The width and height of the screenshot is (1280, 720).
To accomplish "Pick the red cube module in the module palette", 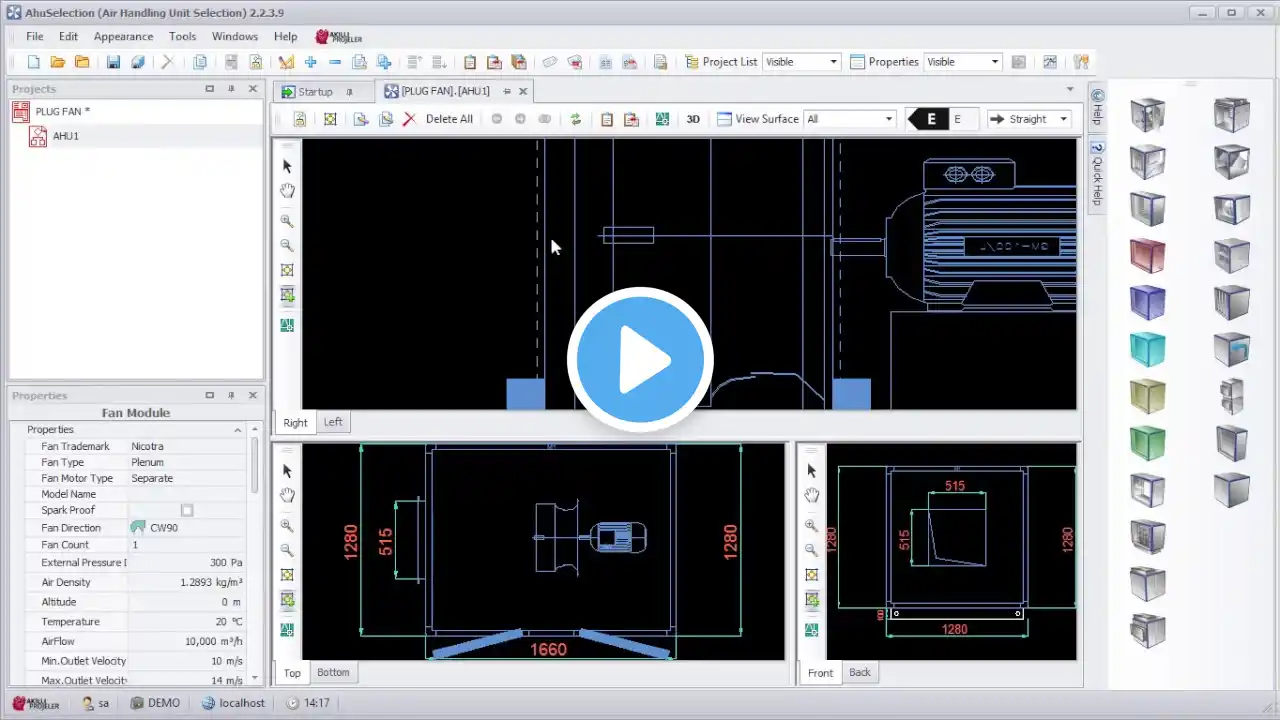I will coord(1147,256).
